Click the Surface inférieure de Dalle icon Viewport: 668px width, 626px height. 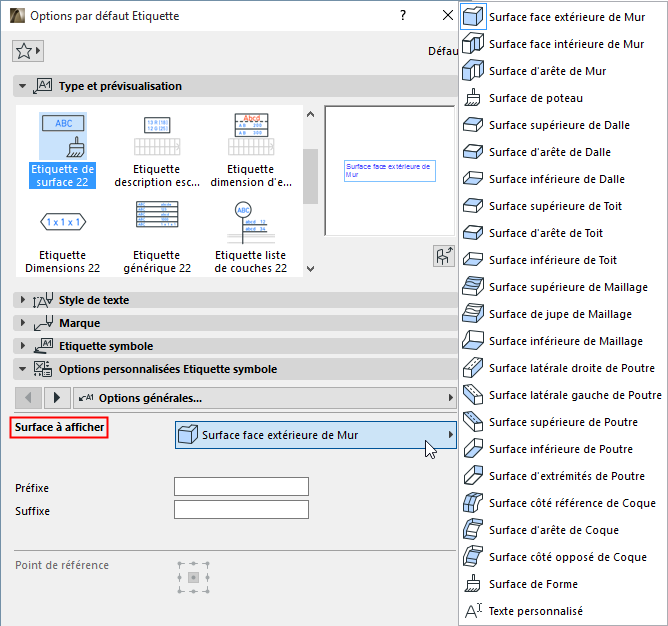(472, 179)
